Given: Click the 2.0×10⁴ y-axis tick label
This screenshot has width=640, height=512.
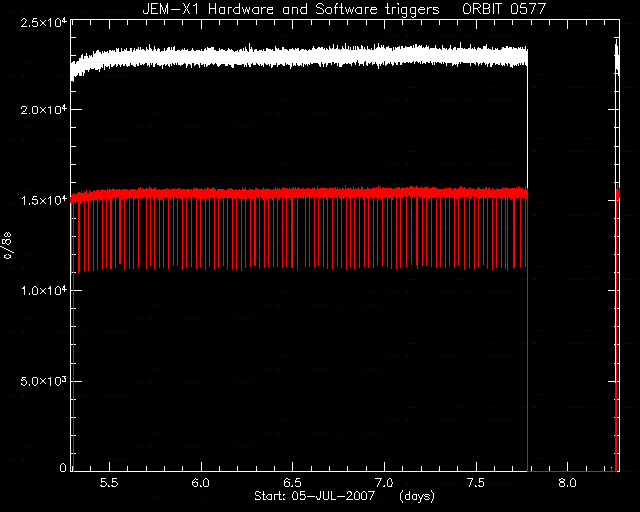Looking at the screenshot, I should tap(44, 109).
